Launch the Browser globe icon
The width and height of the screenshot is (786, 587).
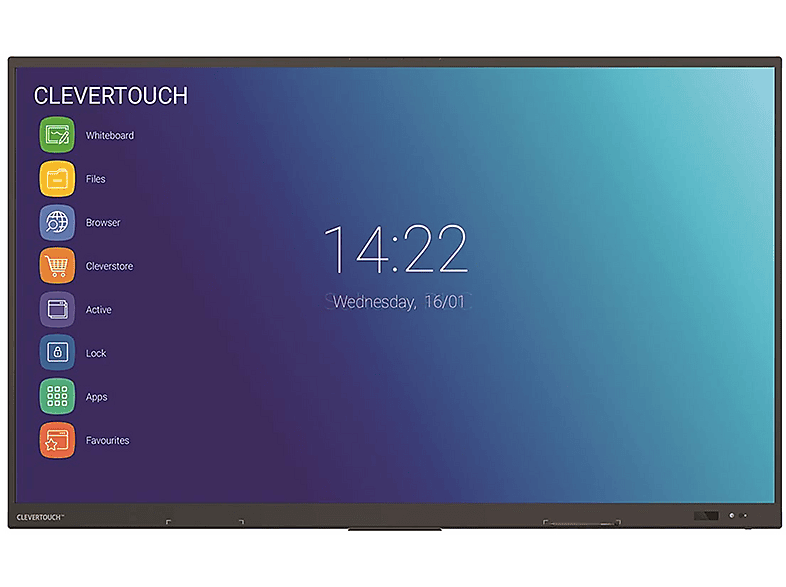[x=57, y=222]
